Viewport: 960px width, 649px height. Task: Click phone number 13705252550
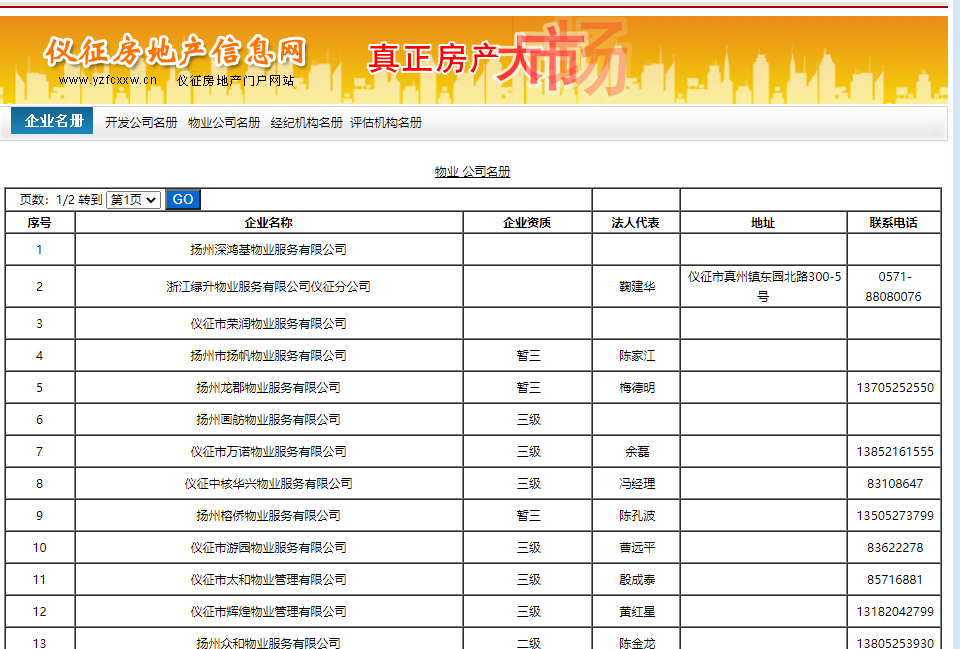[895, 388]
